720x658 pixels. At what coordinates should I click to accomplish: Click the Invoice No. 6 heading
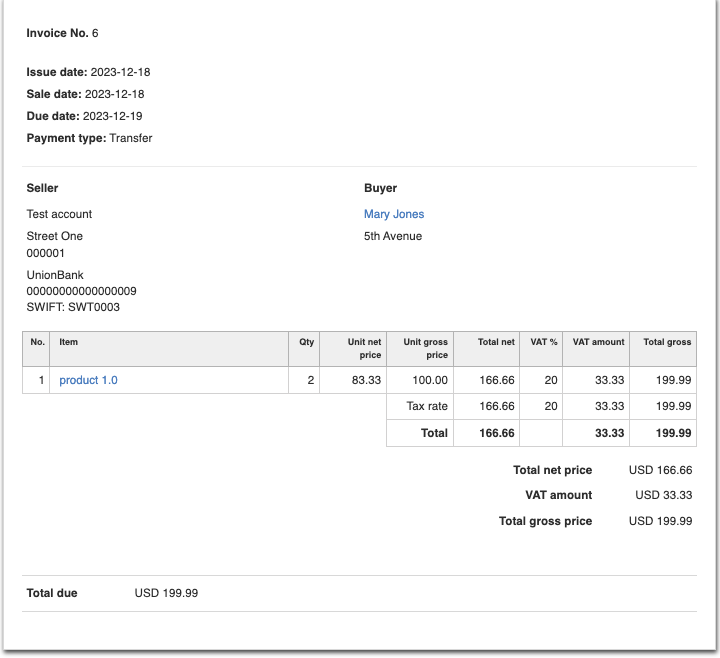coord(62,33)
